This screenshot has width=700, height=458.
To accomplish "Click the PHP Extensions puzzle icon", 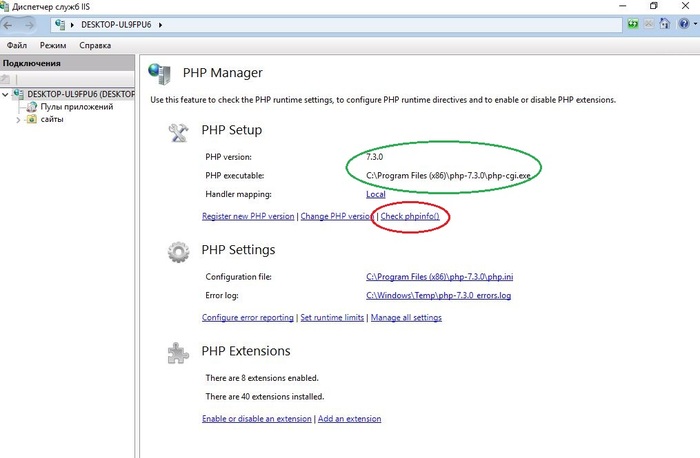I will pos(179,351).
